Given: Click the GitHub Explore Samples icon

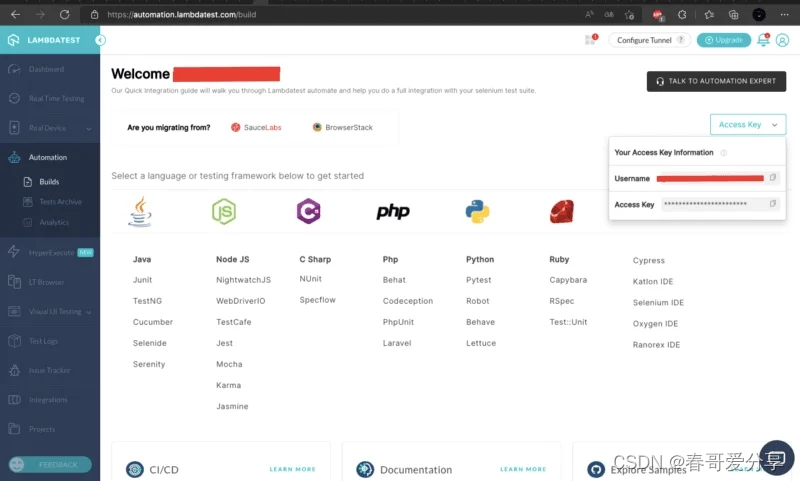Looking at the screenshot, I should tap(596, 469).
